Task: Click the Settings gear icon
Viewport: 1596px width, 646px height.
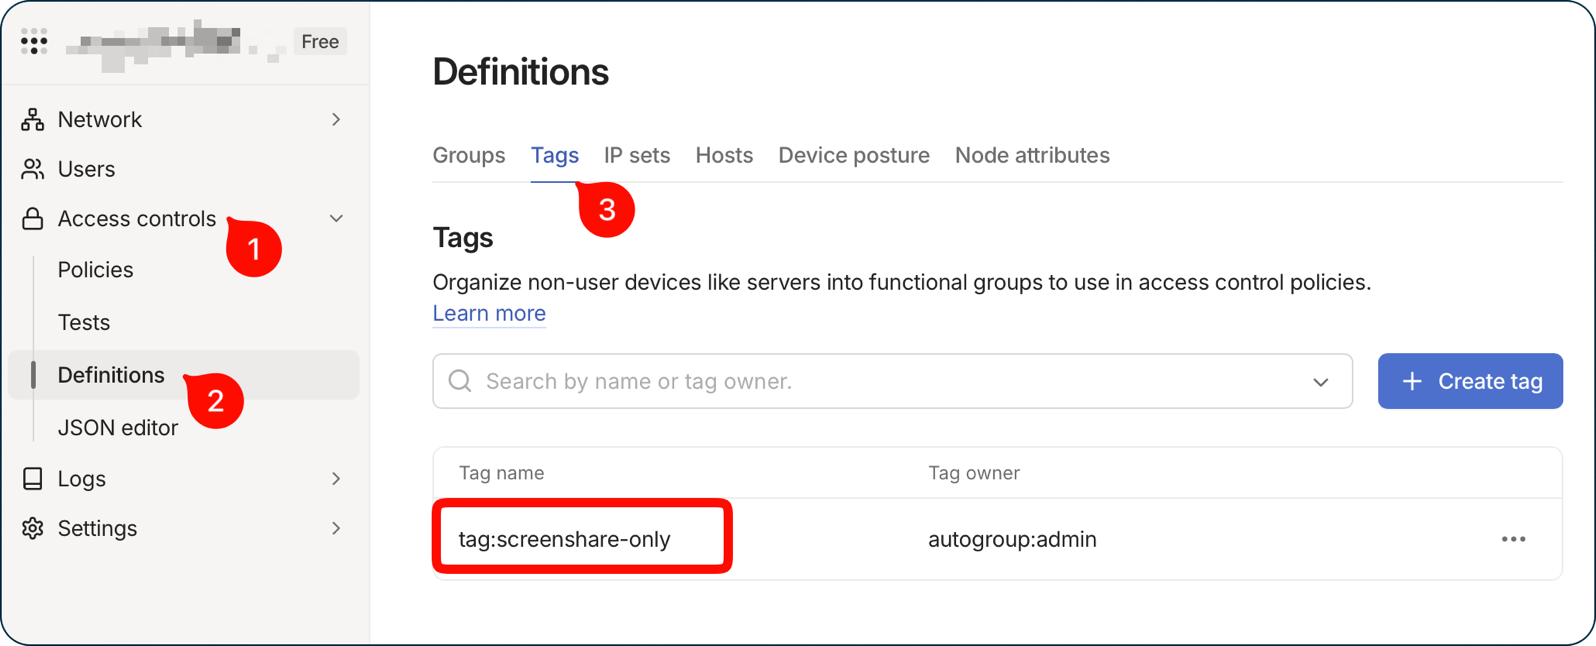Action: (33, 528)
